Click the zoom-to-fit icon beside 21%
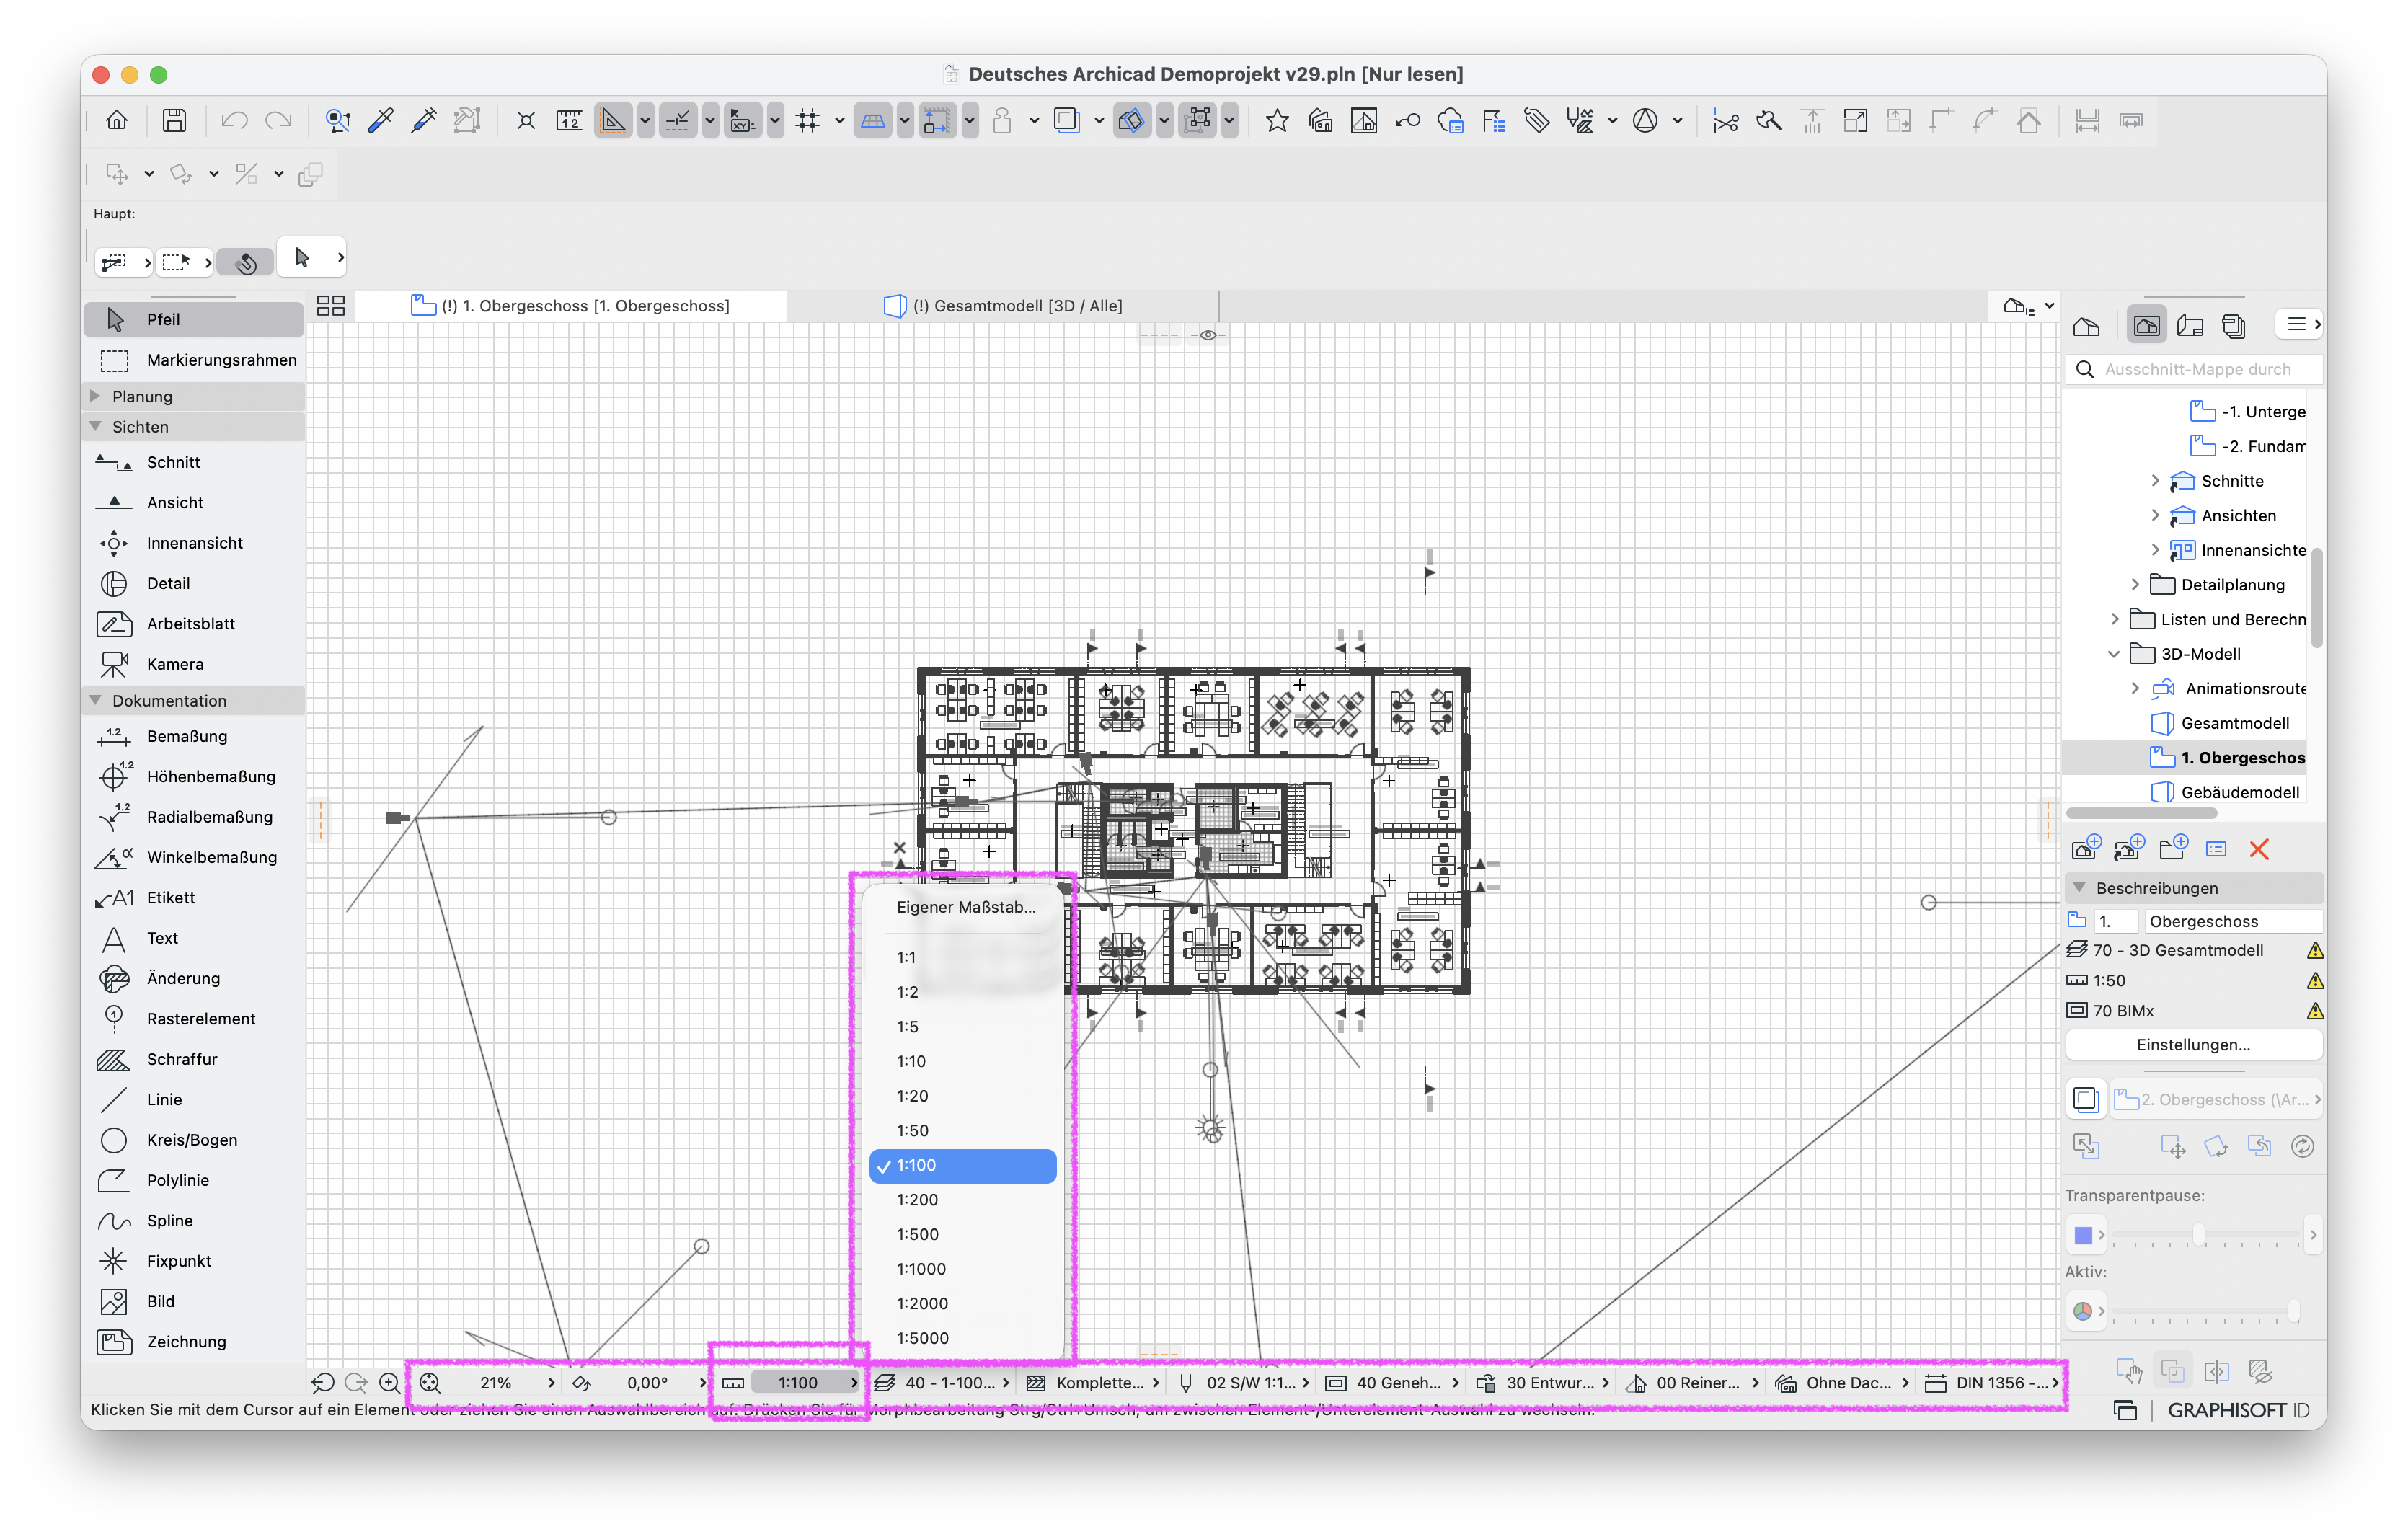2408x1537 pixels. 430,1383
